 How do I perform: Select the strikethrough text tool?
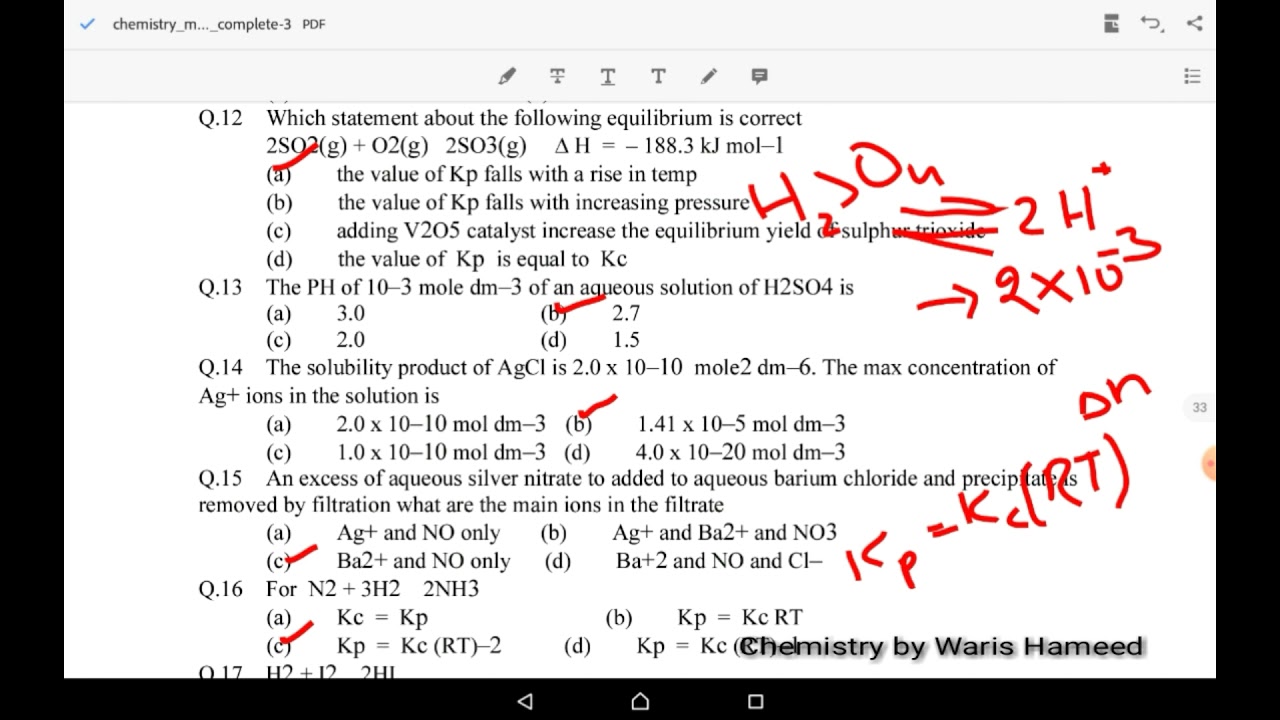click(x=557, y=76)
